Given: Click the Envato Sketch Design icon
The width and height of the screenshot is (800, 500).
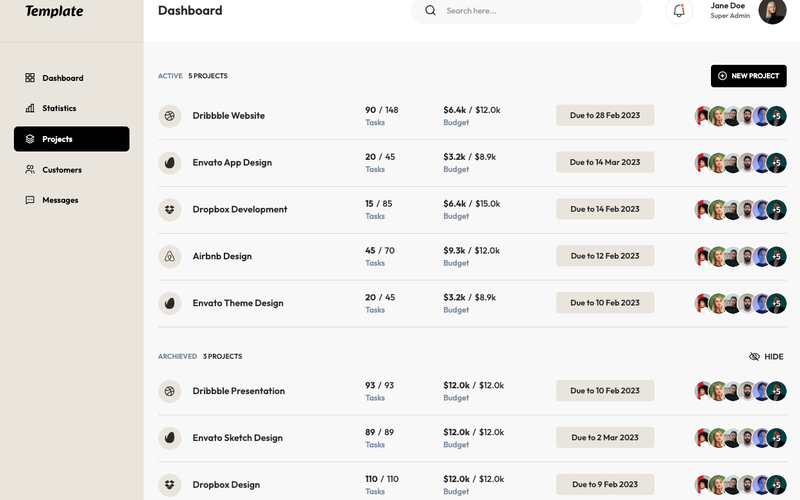Looking at the screenshot, I should click(170, 438).
